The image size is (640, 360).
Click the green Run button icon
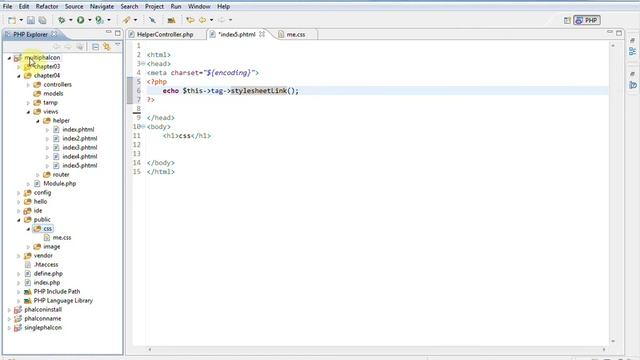coord(80,20)
